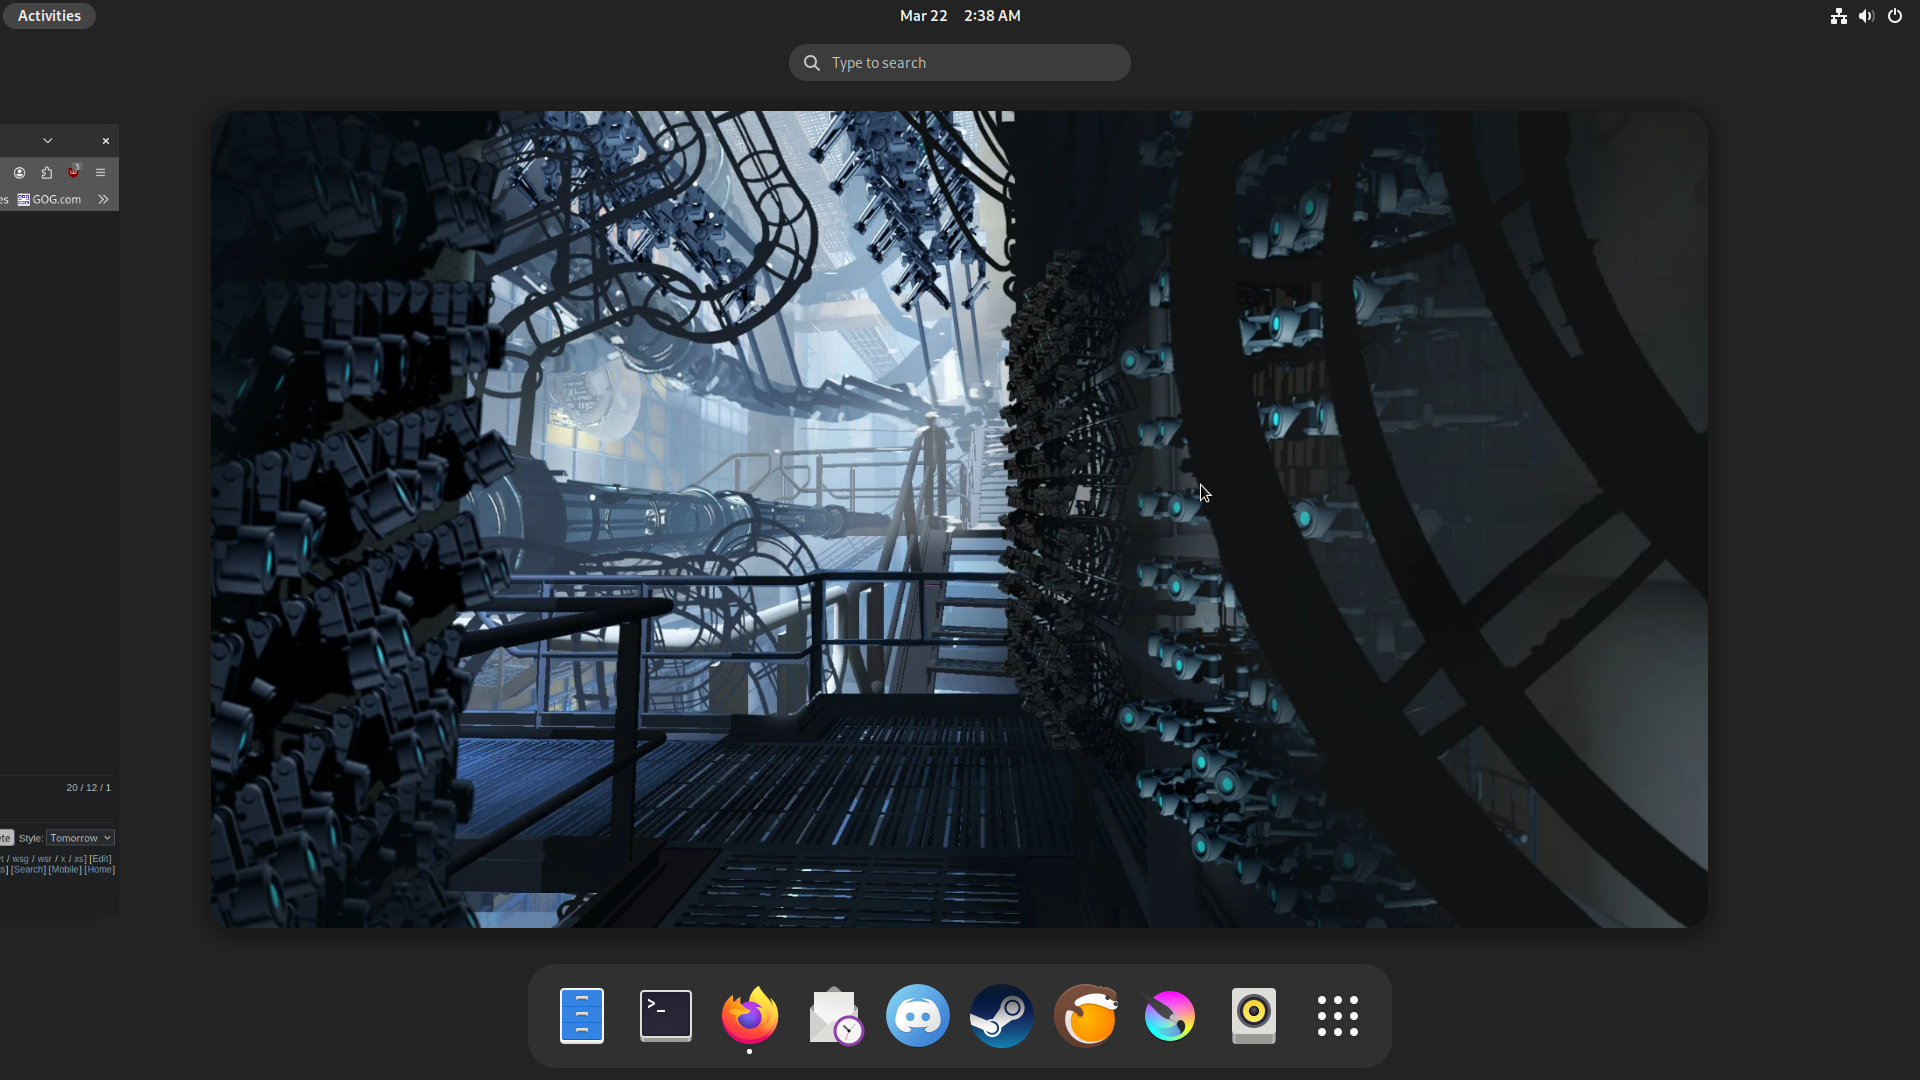Open the wsr board link
Image resolution: width=1920 pixels, height=1080 pixels.
(44, 859)
